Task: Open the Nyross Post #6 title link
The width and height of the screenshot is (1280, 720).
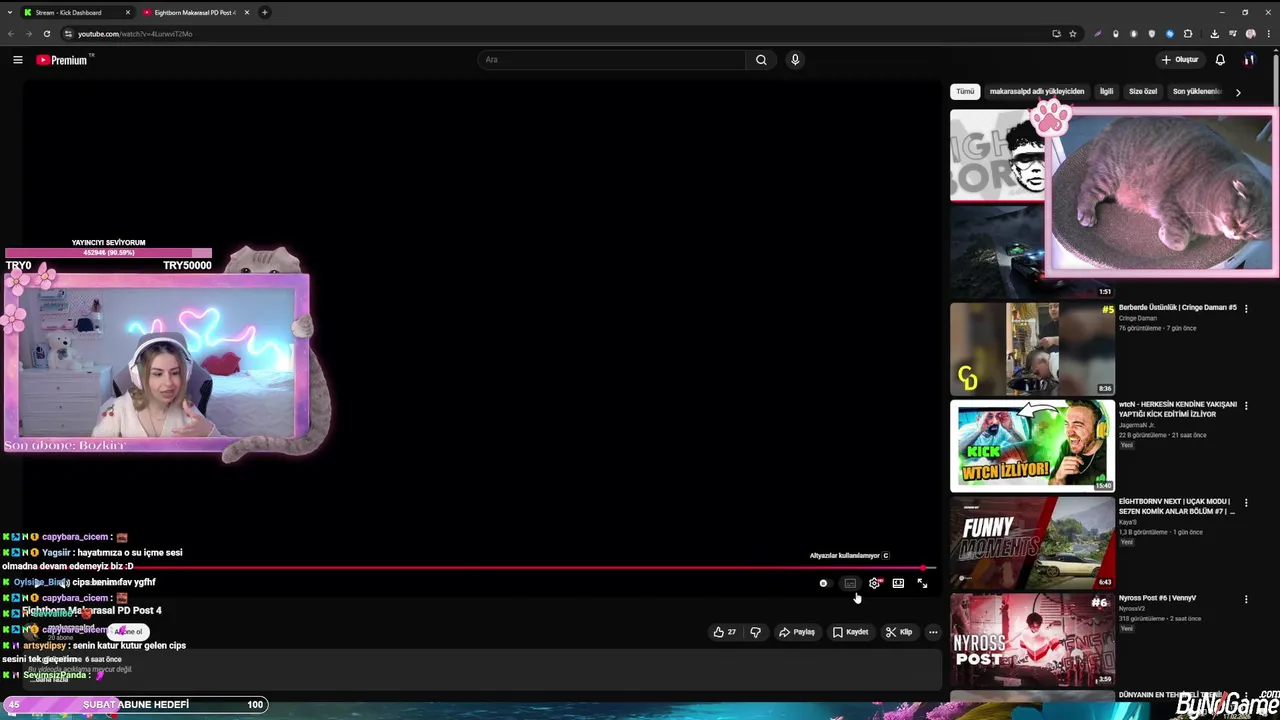Action: coord(1157,598)
